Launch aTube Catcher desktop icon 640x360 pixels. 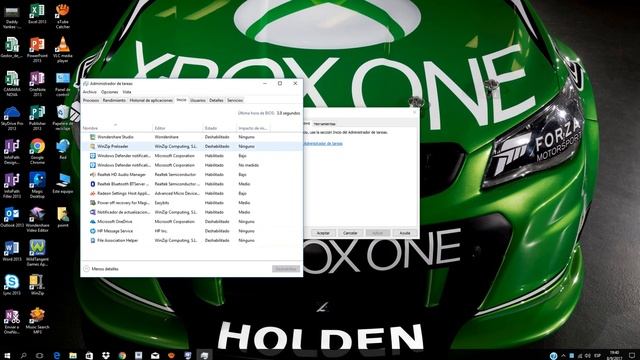click(62, 16)
